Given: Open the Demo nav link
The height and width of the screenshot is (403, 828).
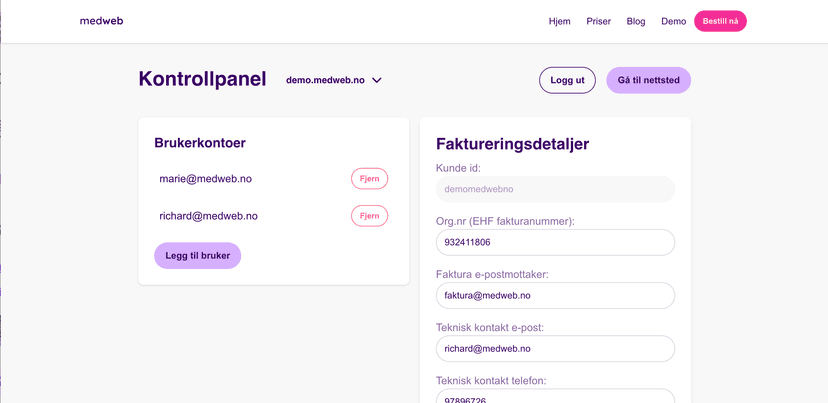Looking at the screenshot, I should [x=673, y=21].
